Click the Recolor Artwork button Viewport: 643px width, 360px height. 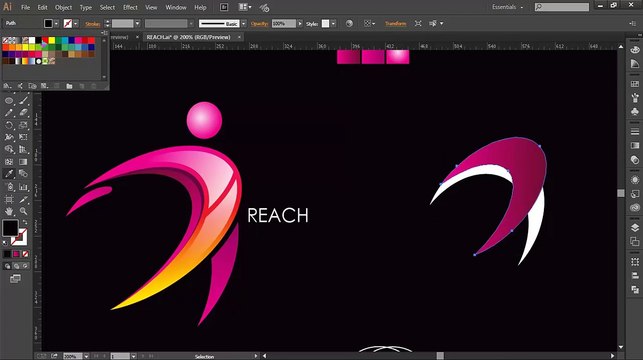tap(349, 23)
